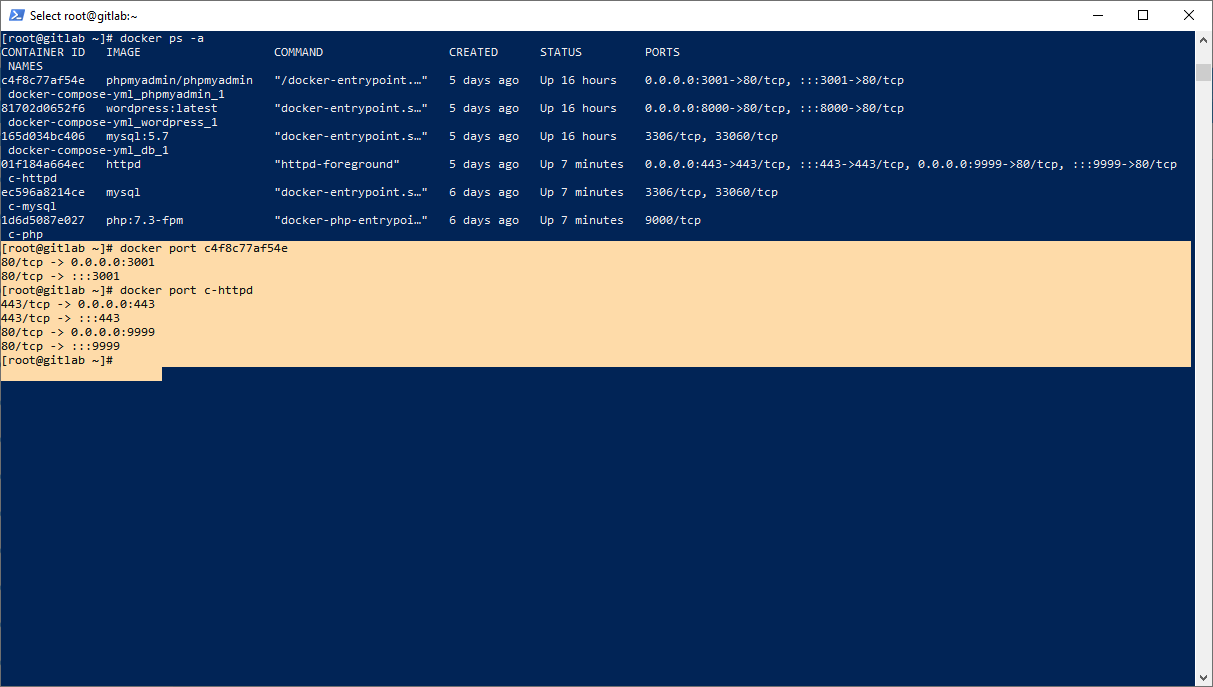Click the container ID ec596a8214ce
This screenshot has width=1213, height=687.
43,192
